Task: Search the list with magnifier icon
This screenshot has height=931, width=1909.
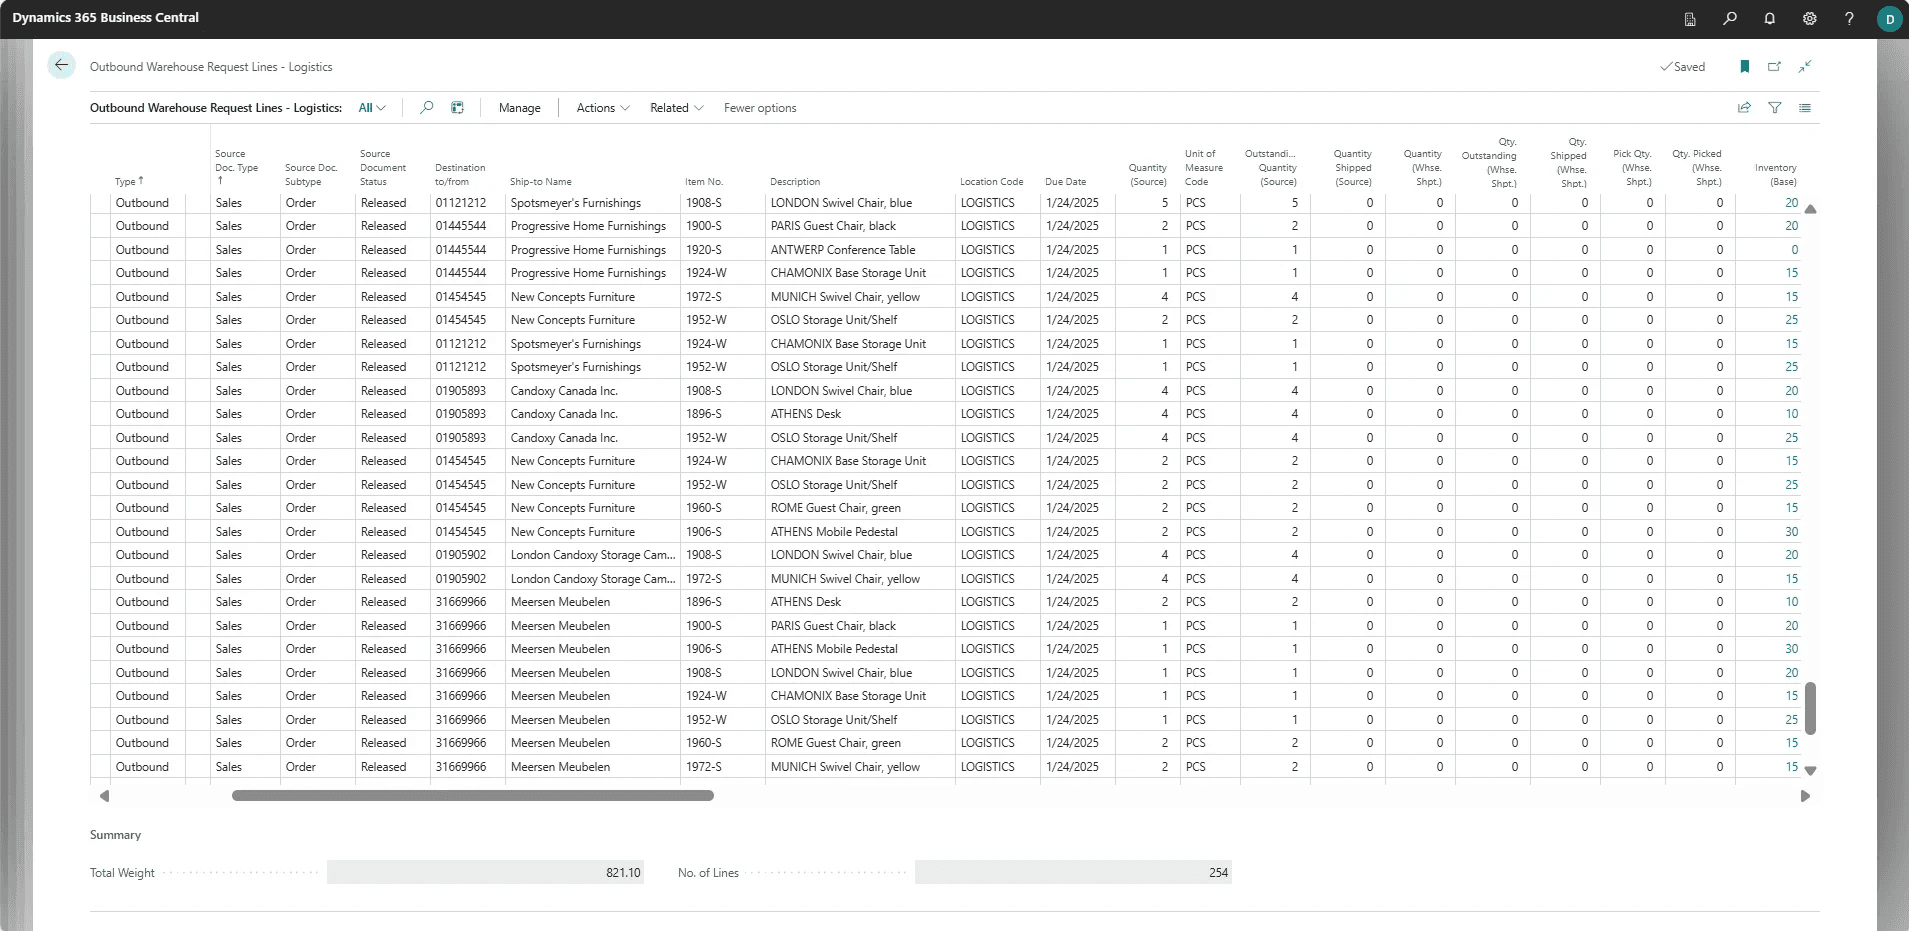Action: pyautogui.click(x=427, y=108)
